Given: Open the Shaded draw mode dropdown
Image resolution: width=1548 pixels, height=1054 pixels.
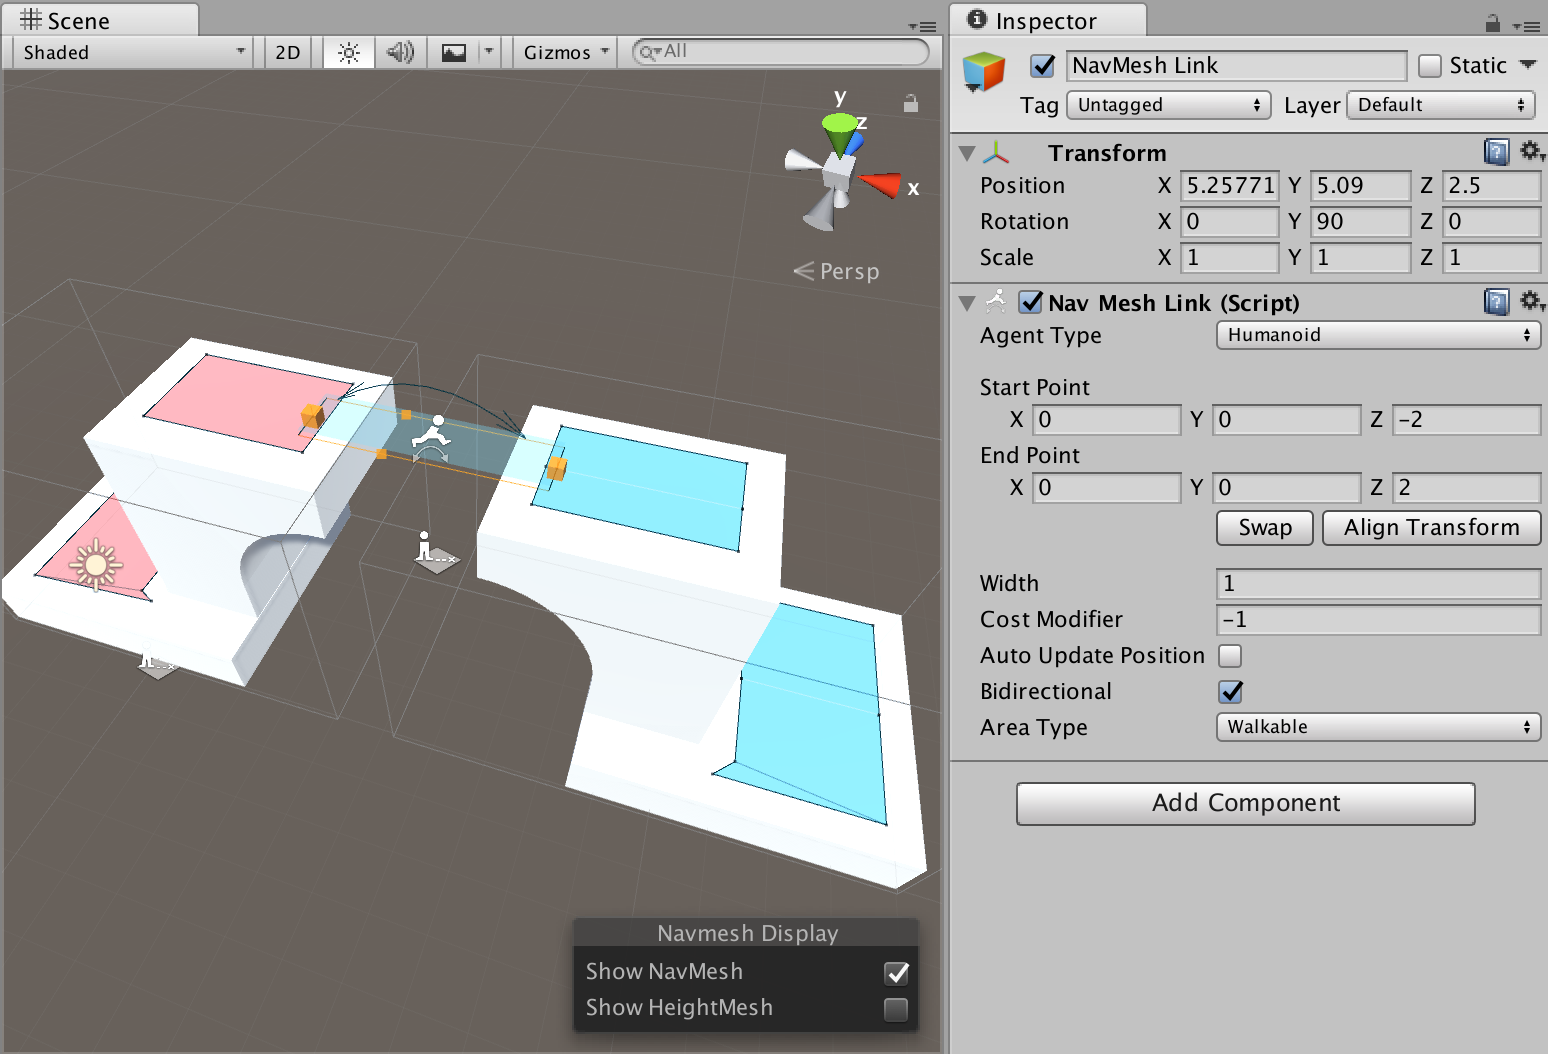Looking at the screenshot, I should pyautogui.click(x=130, y=52).
